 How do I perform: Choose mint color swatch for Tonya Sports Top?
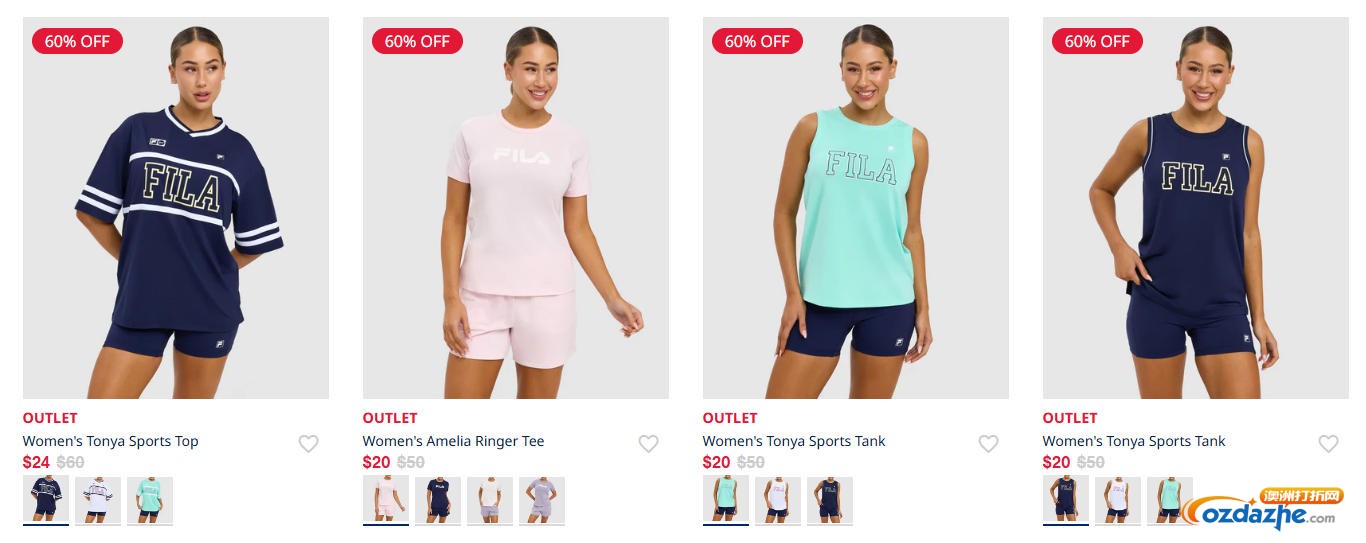pos(150,500)
